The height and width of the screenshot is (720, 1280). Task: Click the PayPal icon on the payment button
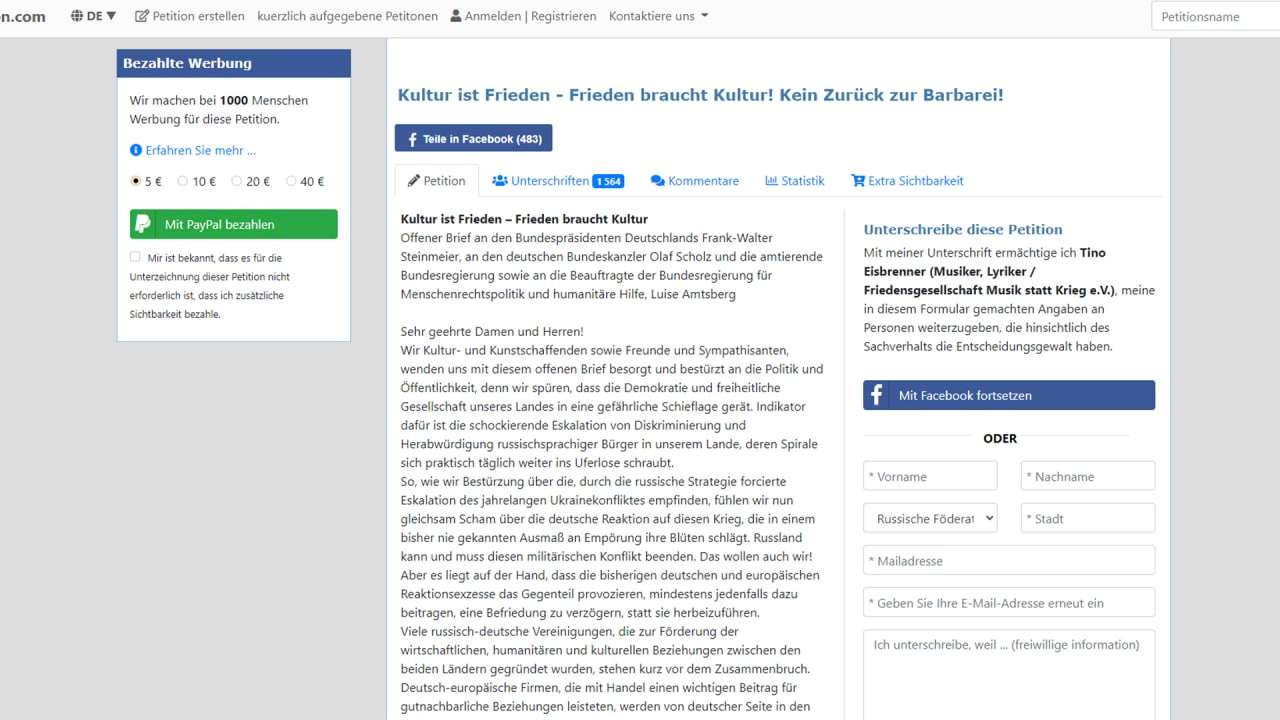pyautogui.click(x=145, y=224)
